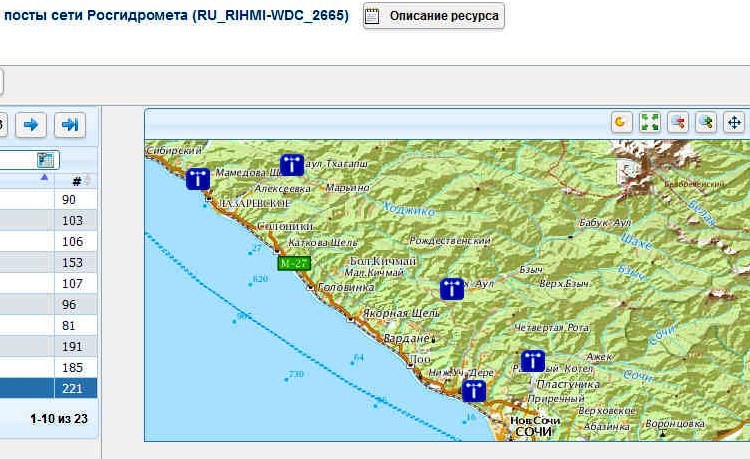Select the zoom in map tool
This screenshot has width=750, height=459.
pyautogui.click(x=706, y=122)
